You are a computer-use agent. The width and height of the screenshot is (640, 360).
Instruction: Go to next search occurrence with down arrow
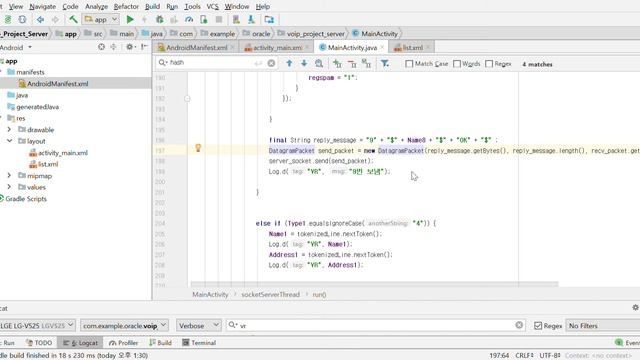[304, 63]
